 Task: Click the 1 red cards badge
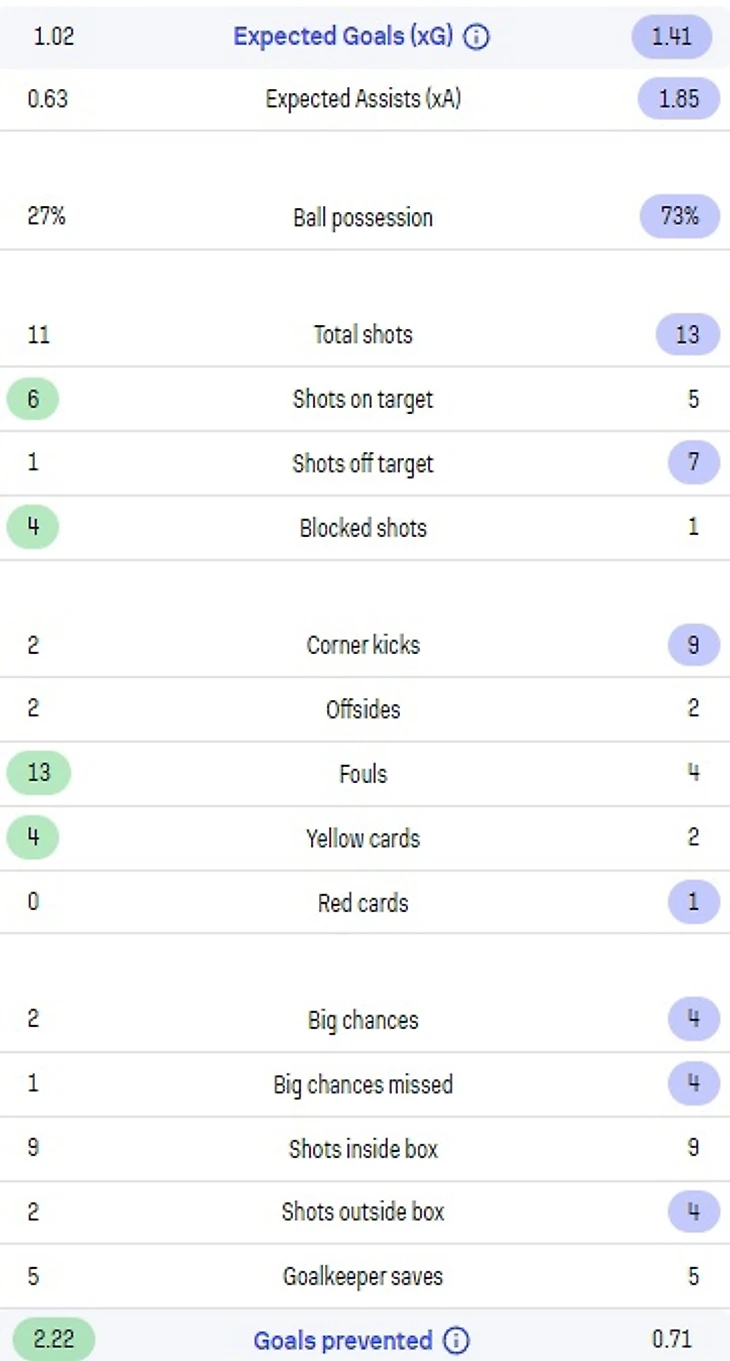click(693, 902)
